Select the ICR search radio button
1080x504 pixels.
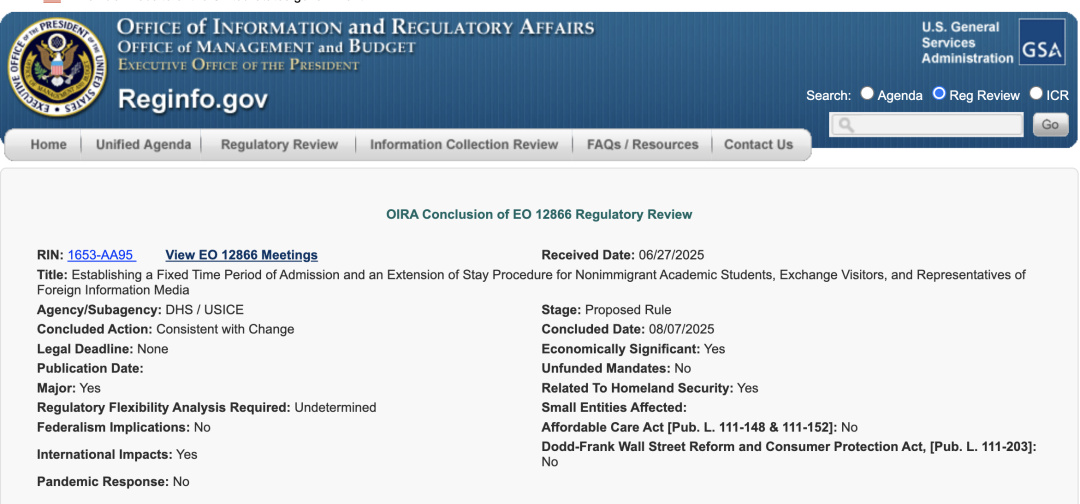(1036, 94)
